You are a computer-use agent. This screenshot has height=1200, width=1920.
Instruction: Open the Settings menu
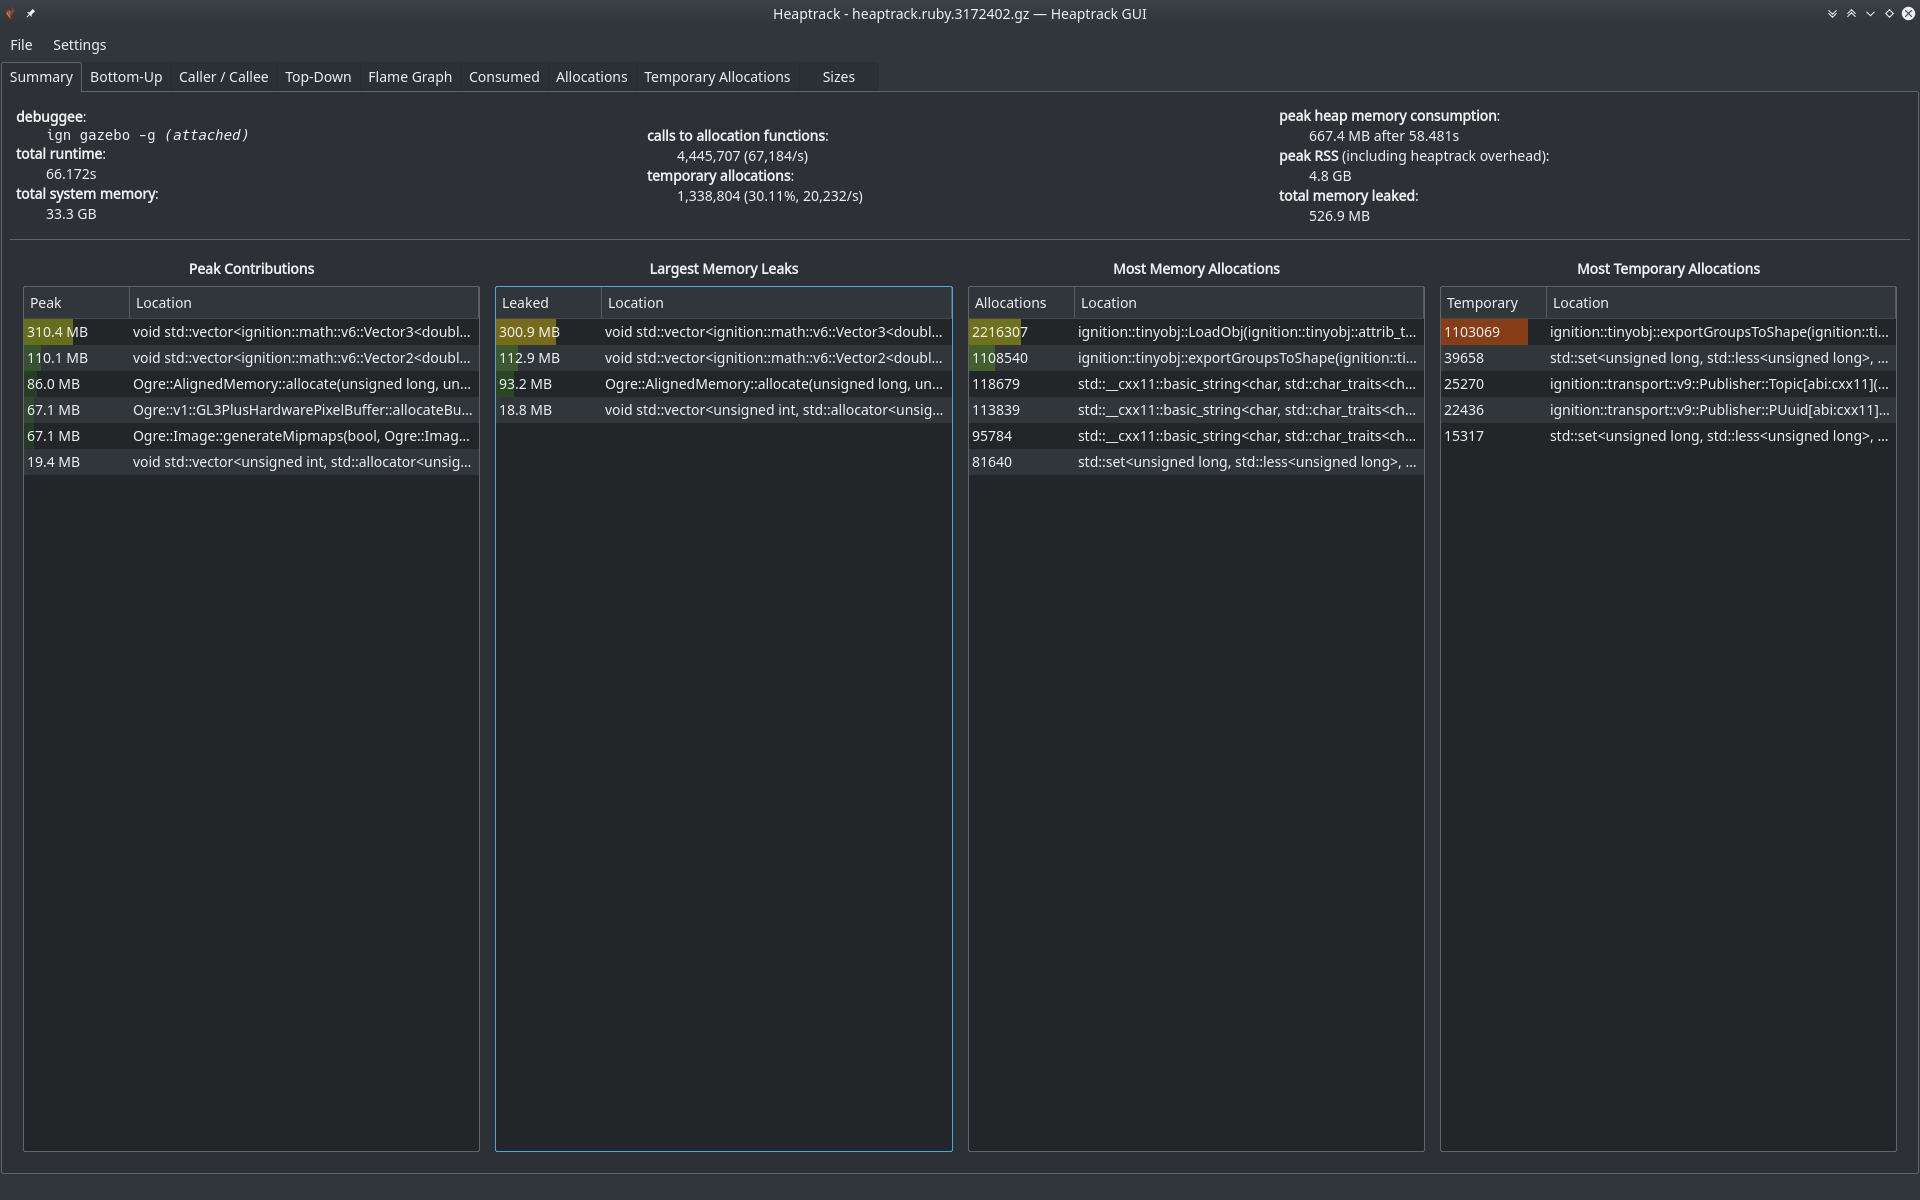79,44
